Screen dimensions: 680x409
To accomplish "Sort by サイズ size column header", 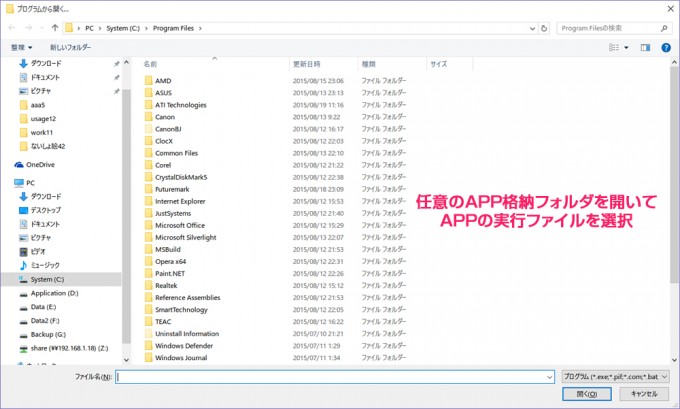I will pos(438,64).
